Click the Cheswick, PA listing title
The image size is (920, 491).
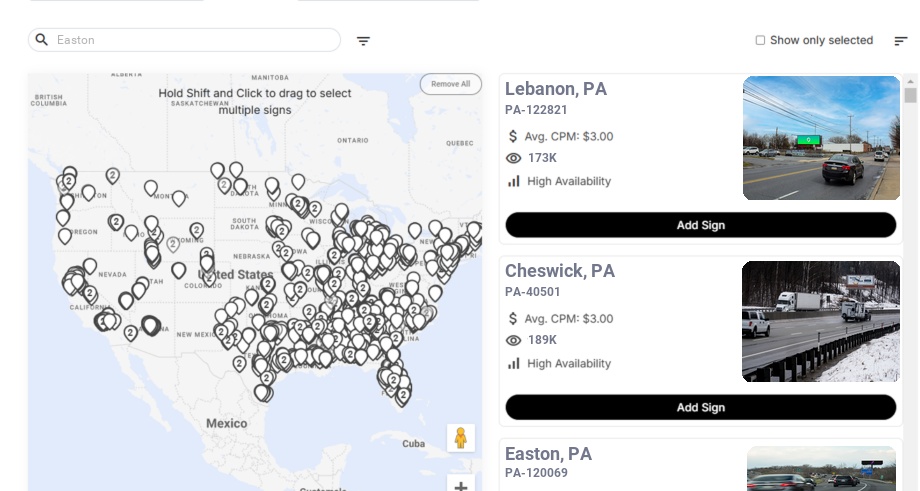[x=560, y=271]
